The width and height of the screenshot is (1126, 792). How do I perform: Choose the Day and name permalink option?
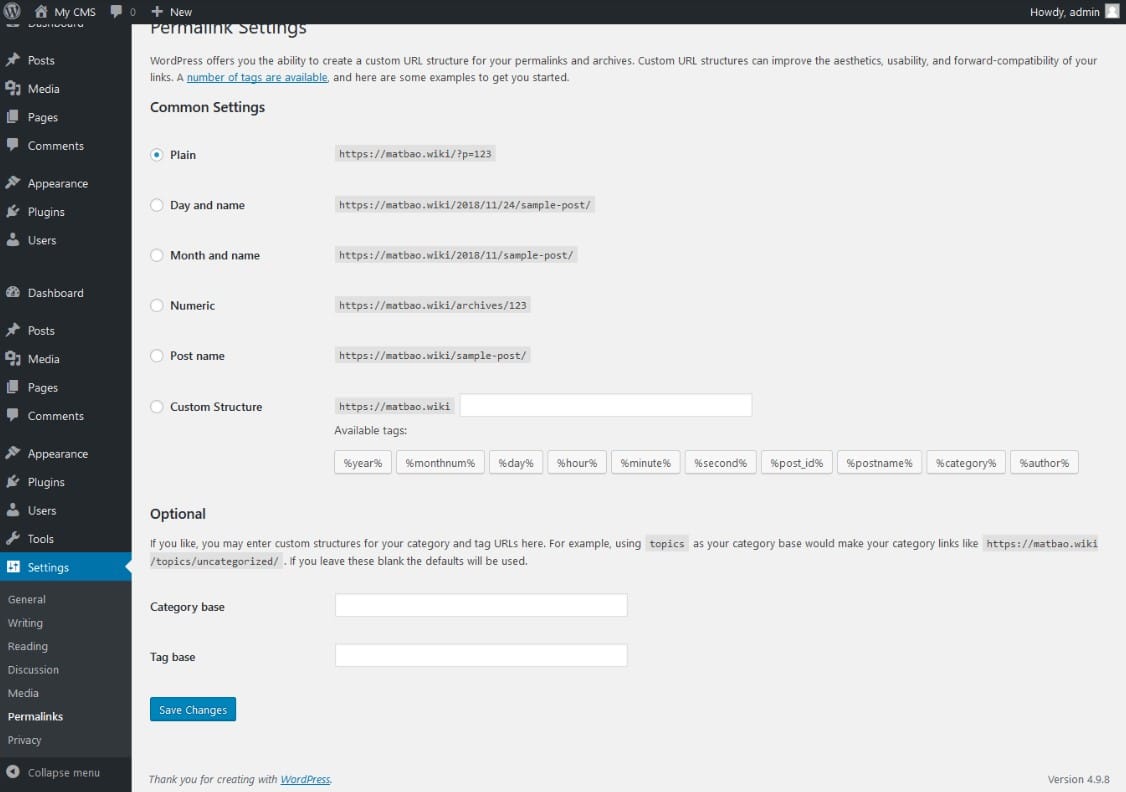(156, 205)
